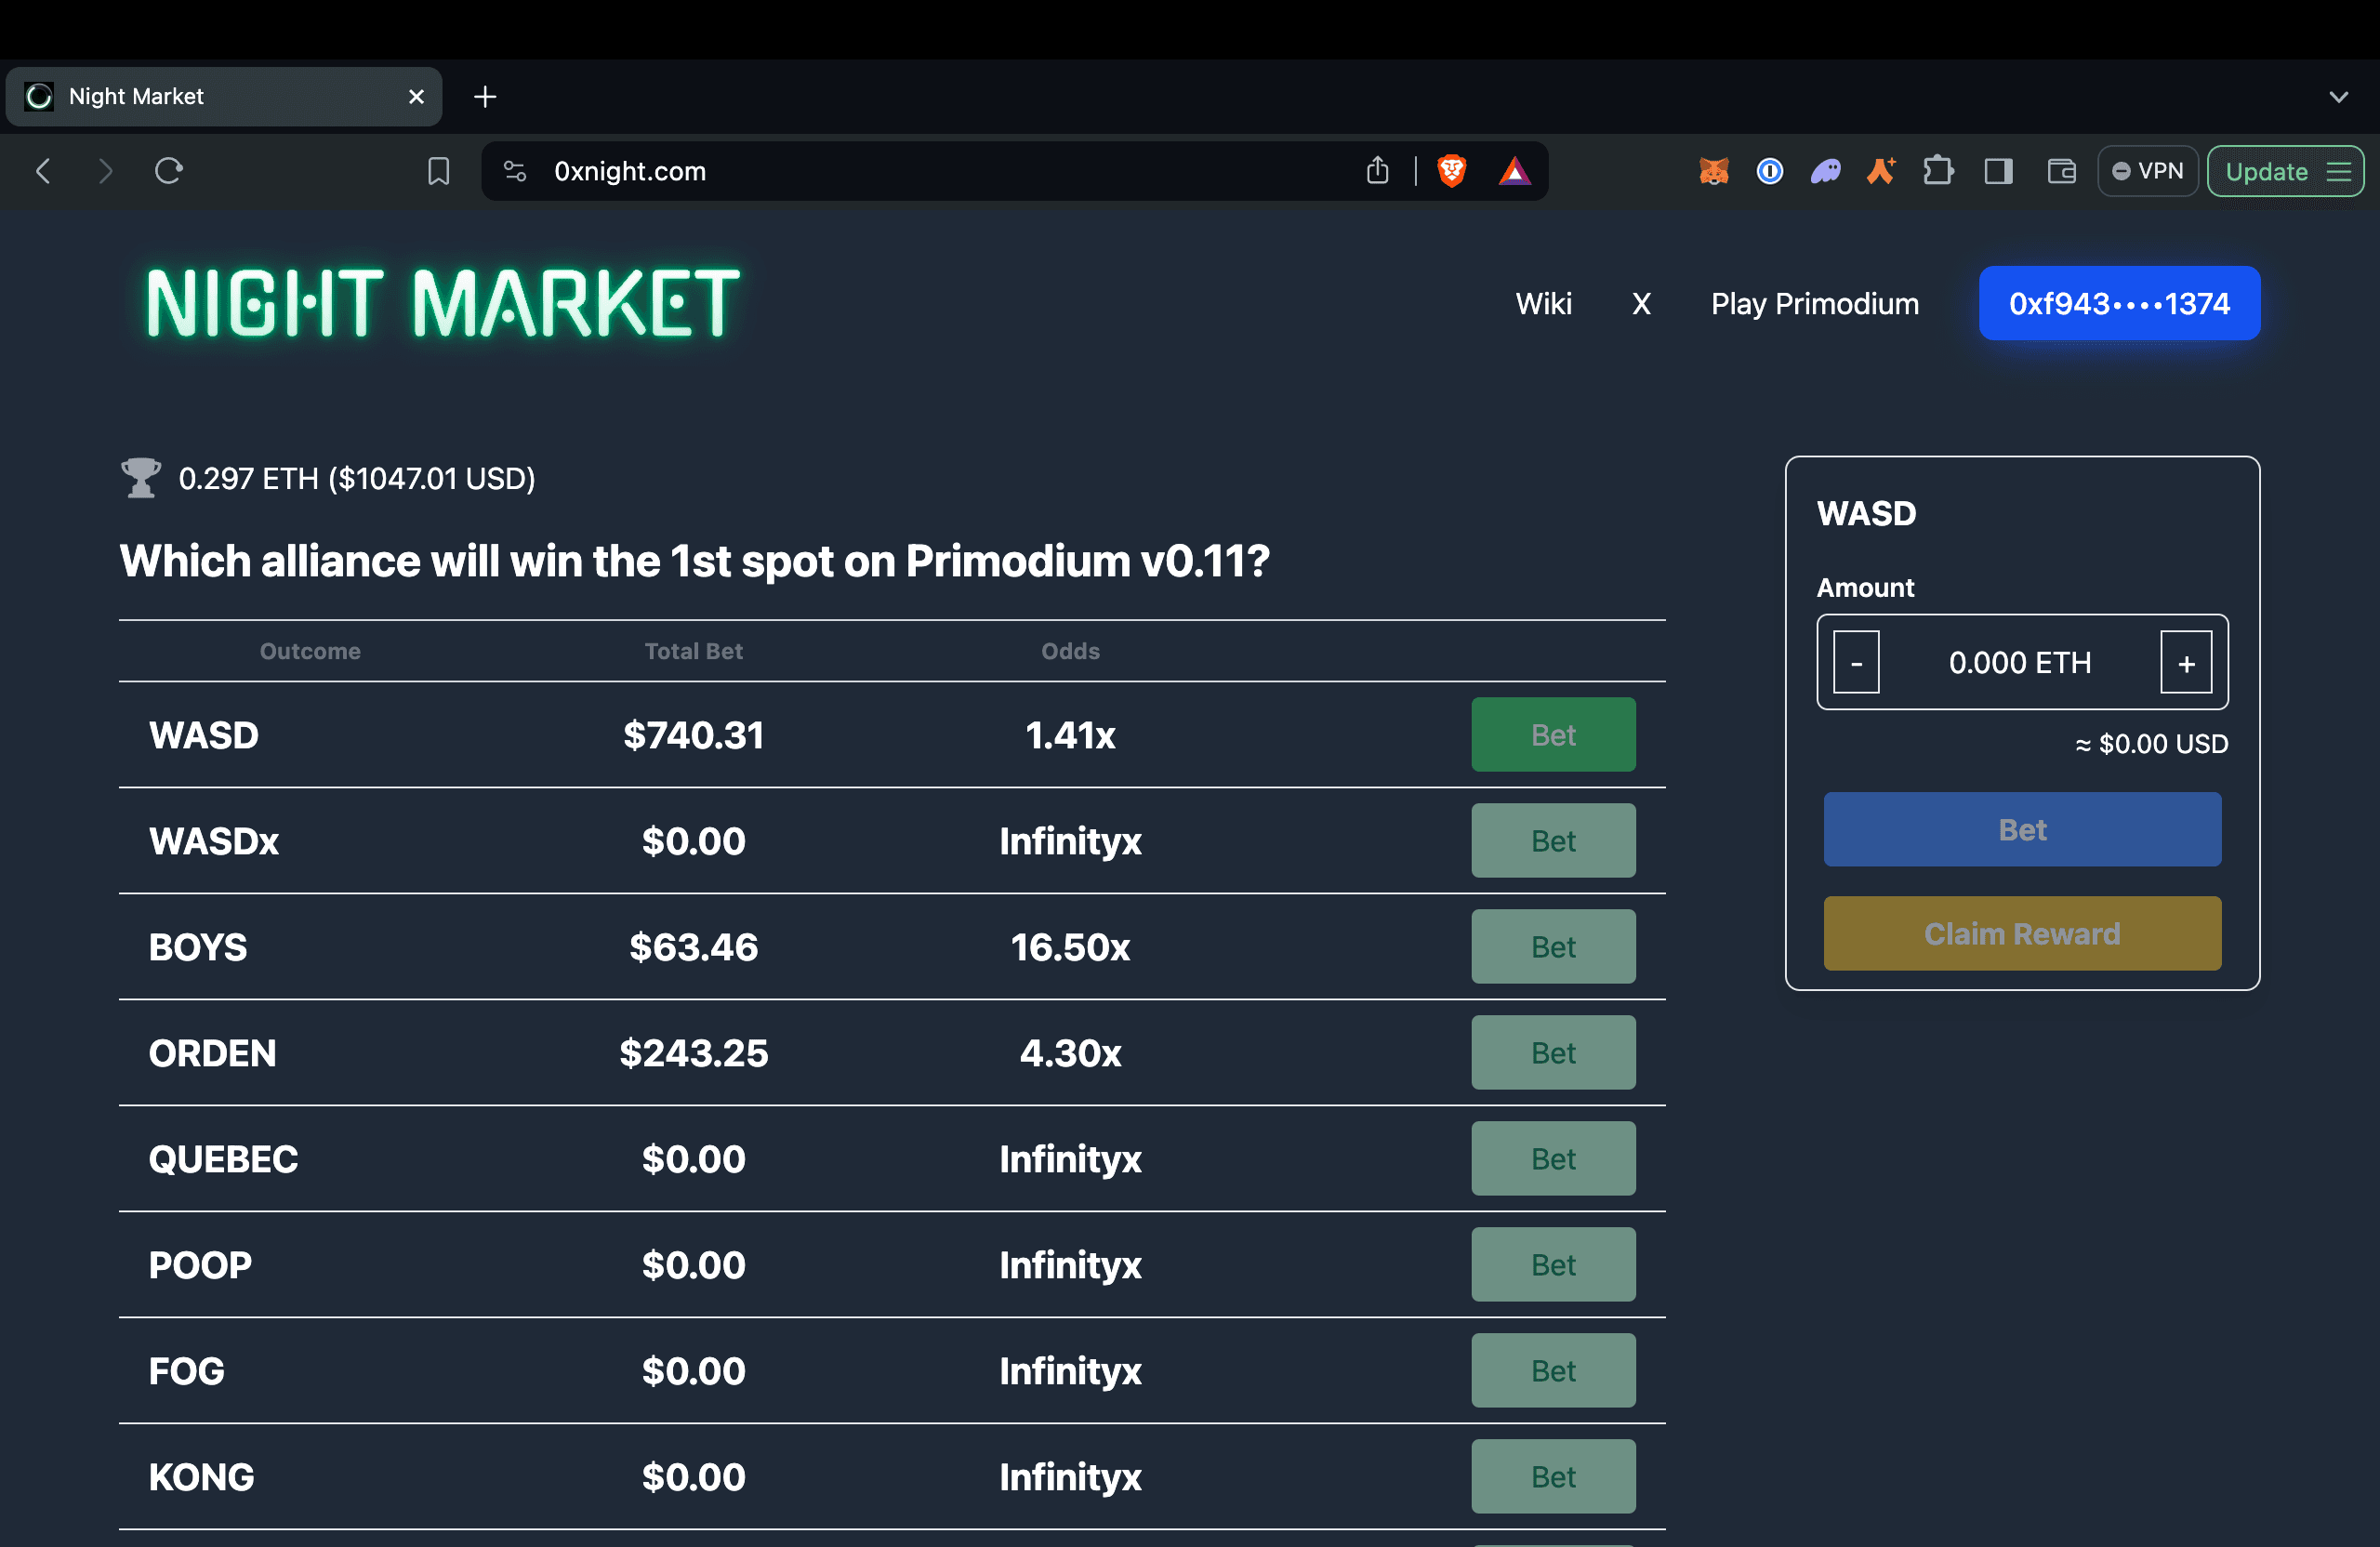Open the 1Password extension icon
The height and width of the screenshot is (1547, 2380).
click(x=1770, y=171)
